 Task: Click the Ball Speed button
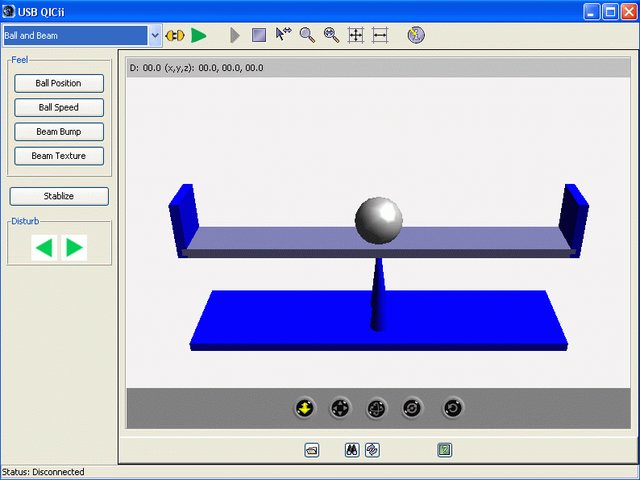[59, 107]
